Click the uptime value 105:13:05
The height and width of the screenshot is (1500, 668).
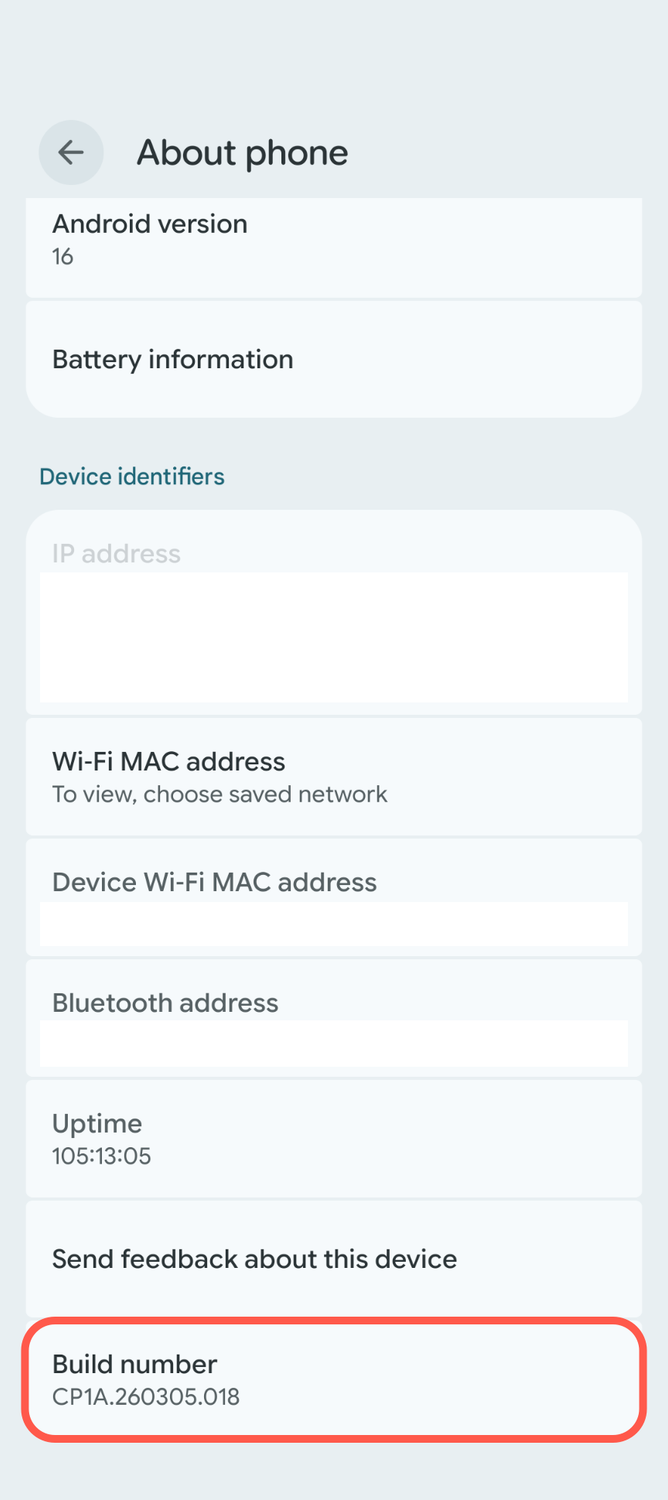tap(101, 1156)
